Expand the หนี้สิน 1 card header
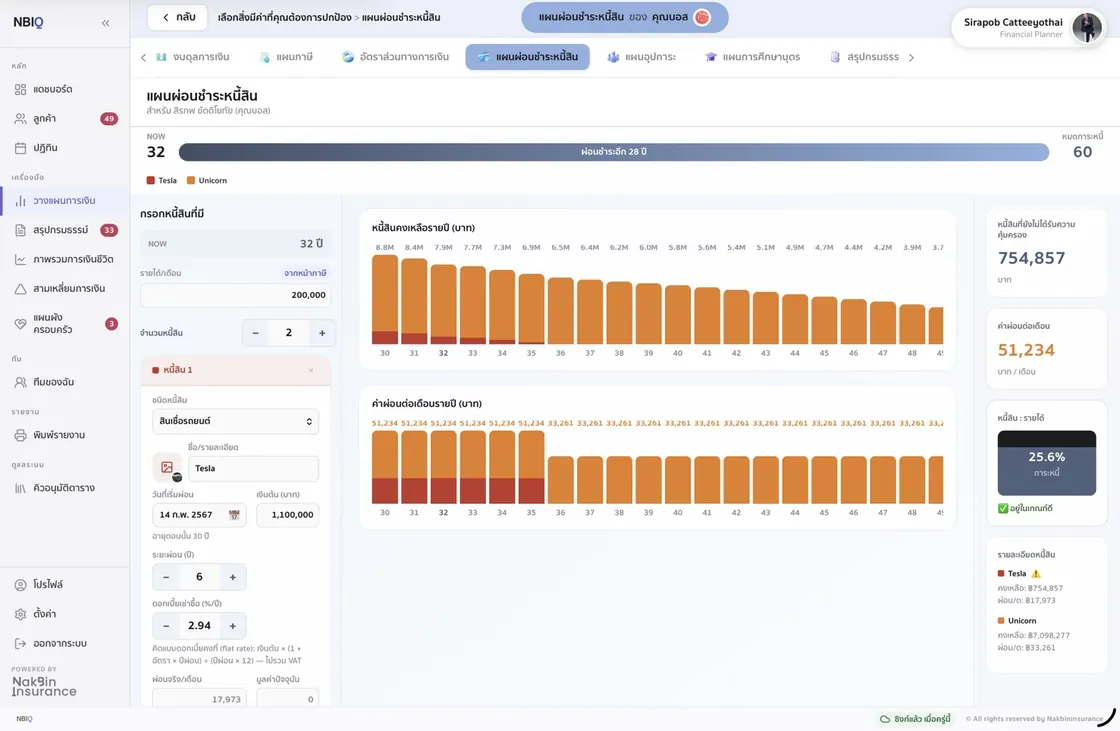 [x=236, y=370]
